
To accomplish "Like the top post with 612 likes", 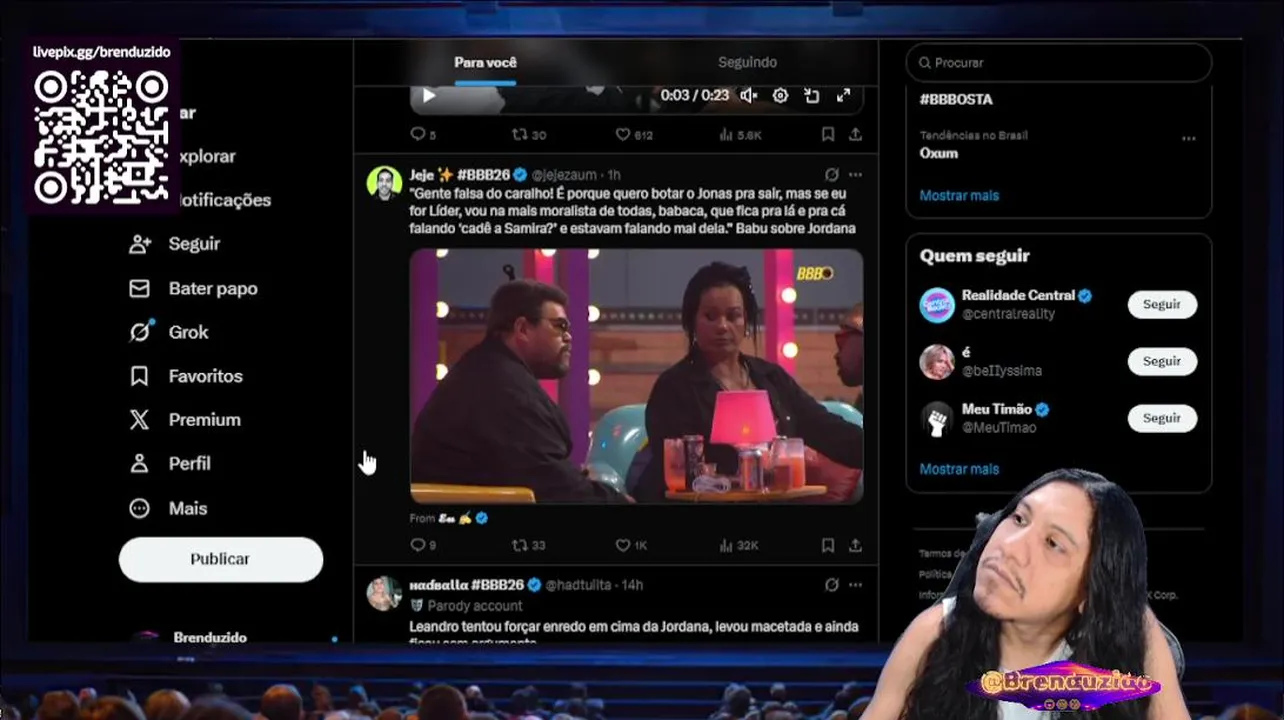I will pos(634,134).
